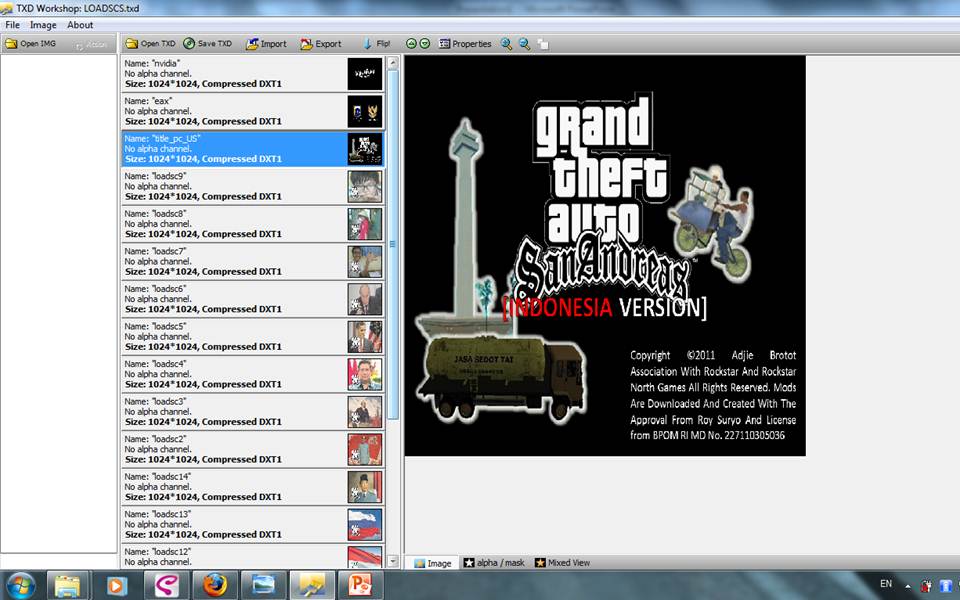960x600 pixels.
Task: Show hidden tray icons arrow
Action: [x=908, y=587]
